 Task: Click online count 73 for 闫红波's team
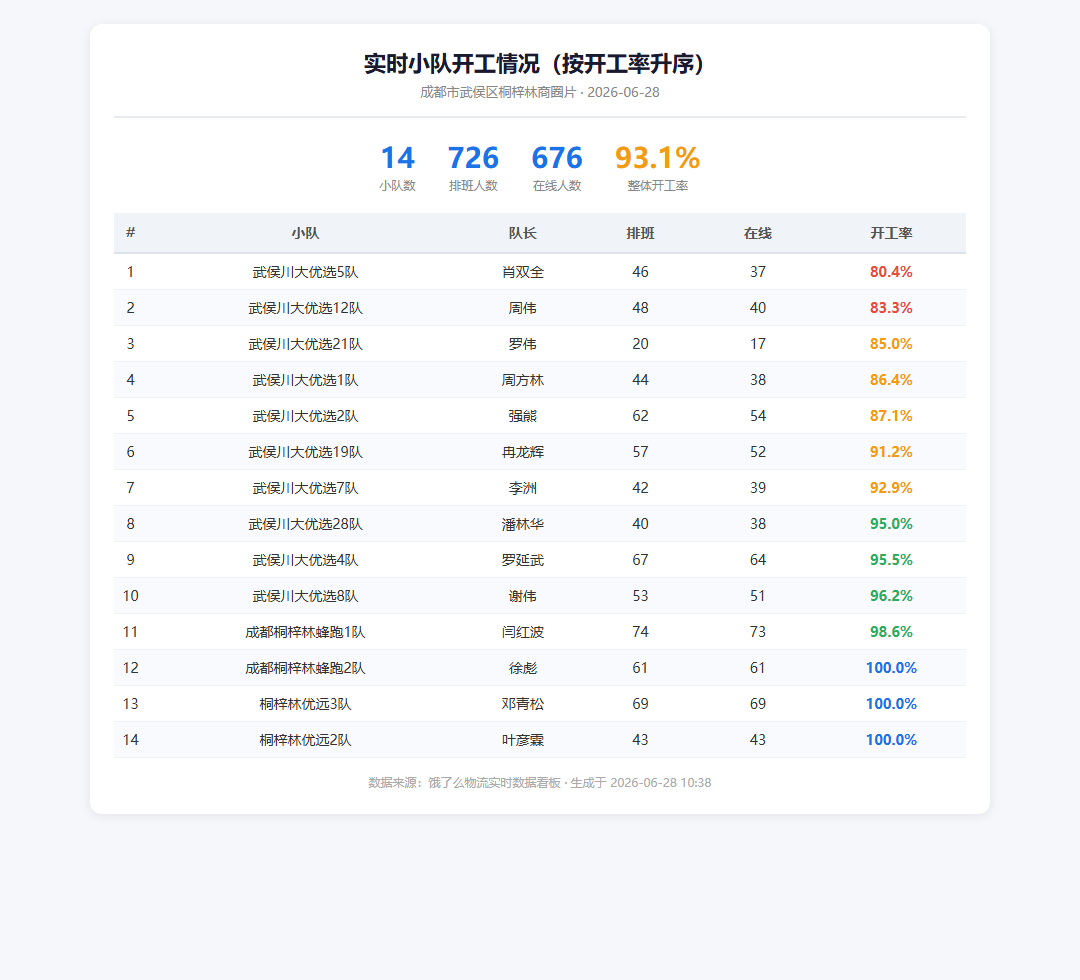click(758, 632)
